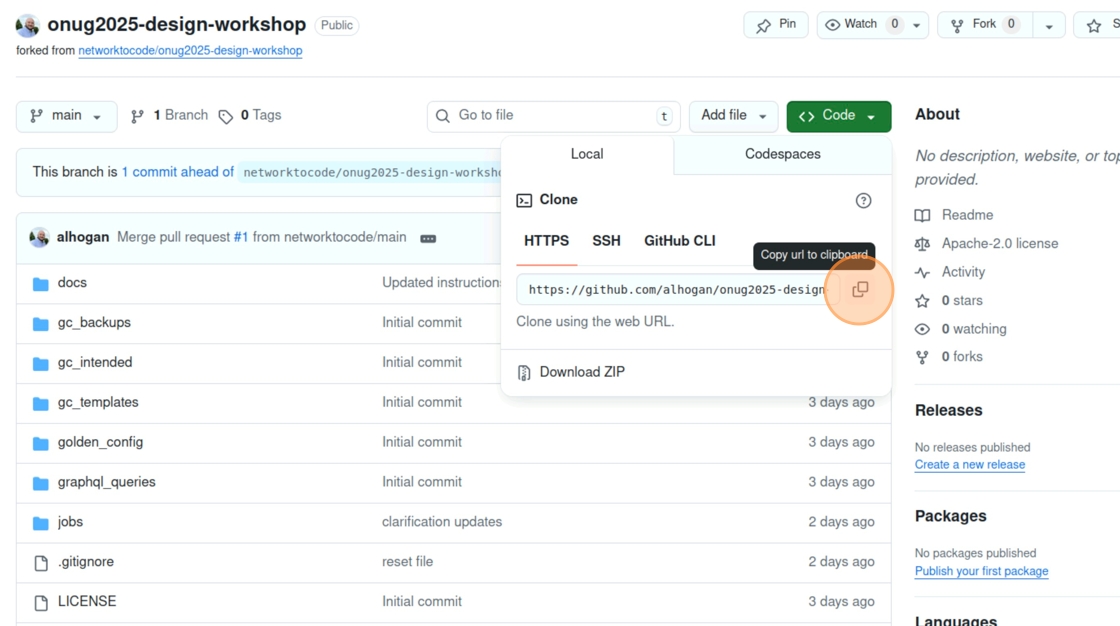
Task: Select the SSH clone tab
Action: pyautogui.click(x=606, y=242)
